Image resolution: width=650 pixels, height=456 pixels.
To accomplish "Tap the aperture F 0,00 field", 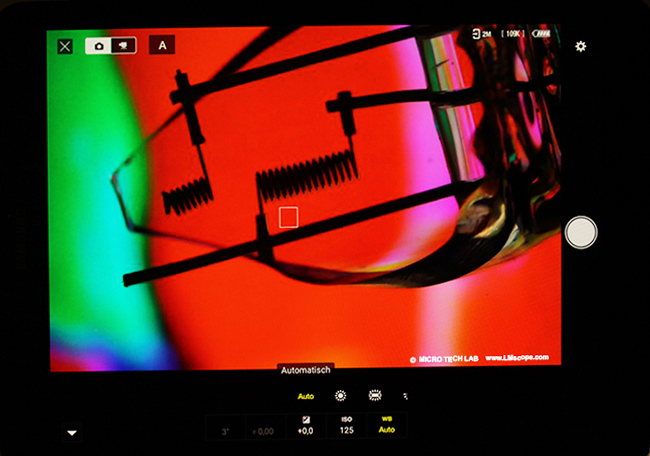I will point(266,431).
